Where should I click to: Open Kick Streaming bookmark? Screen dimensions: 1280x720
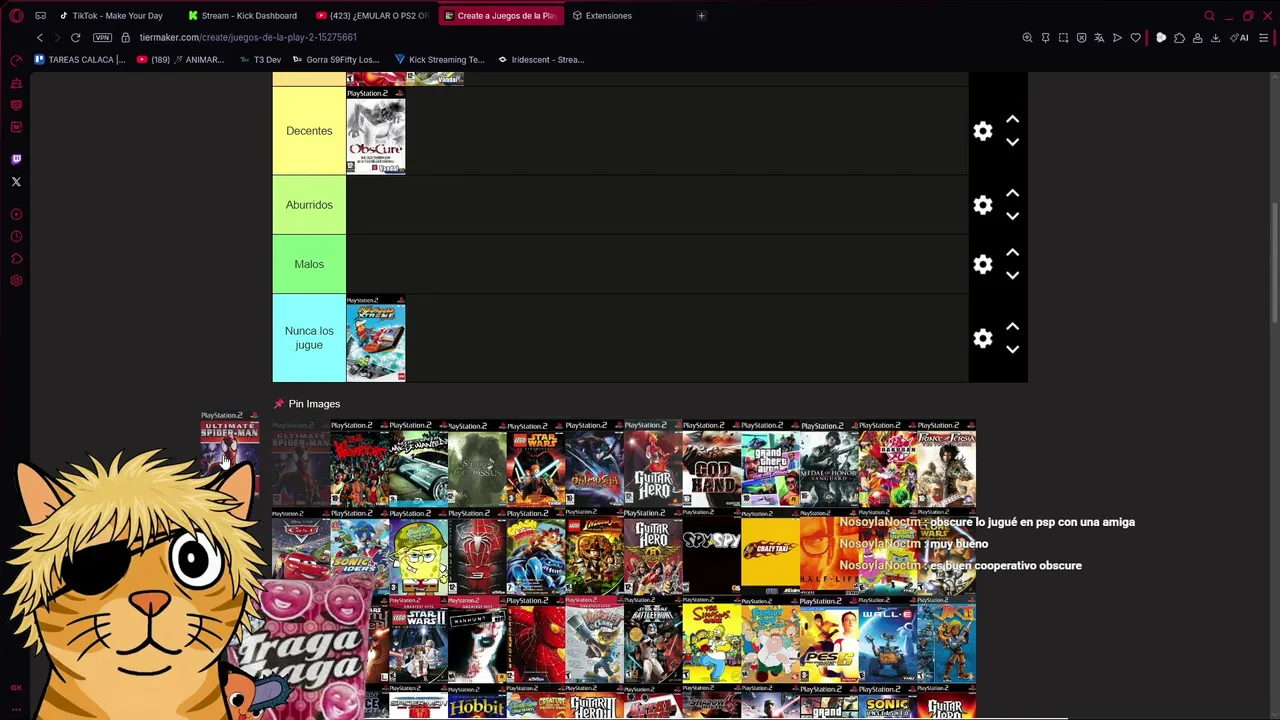(x=440, y=60)
